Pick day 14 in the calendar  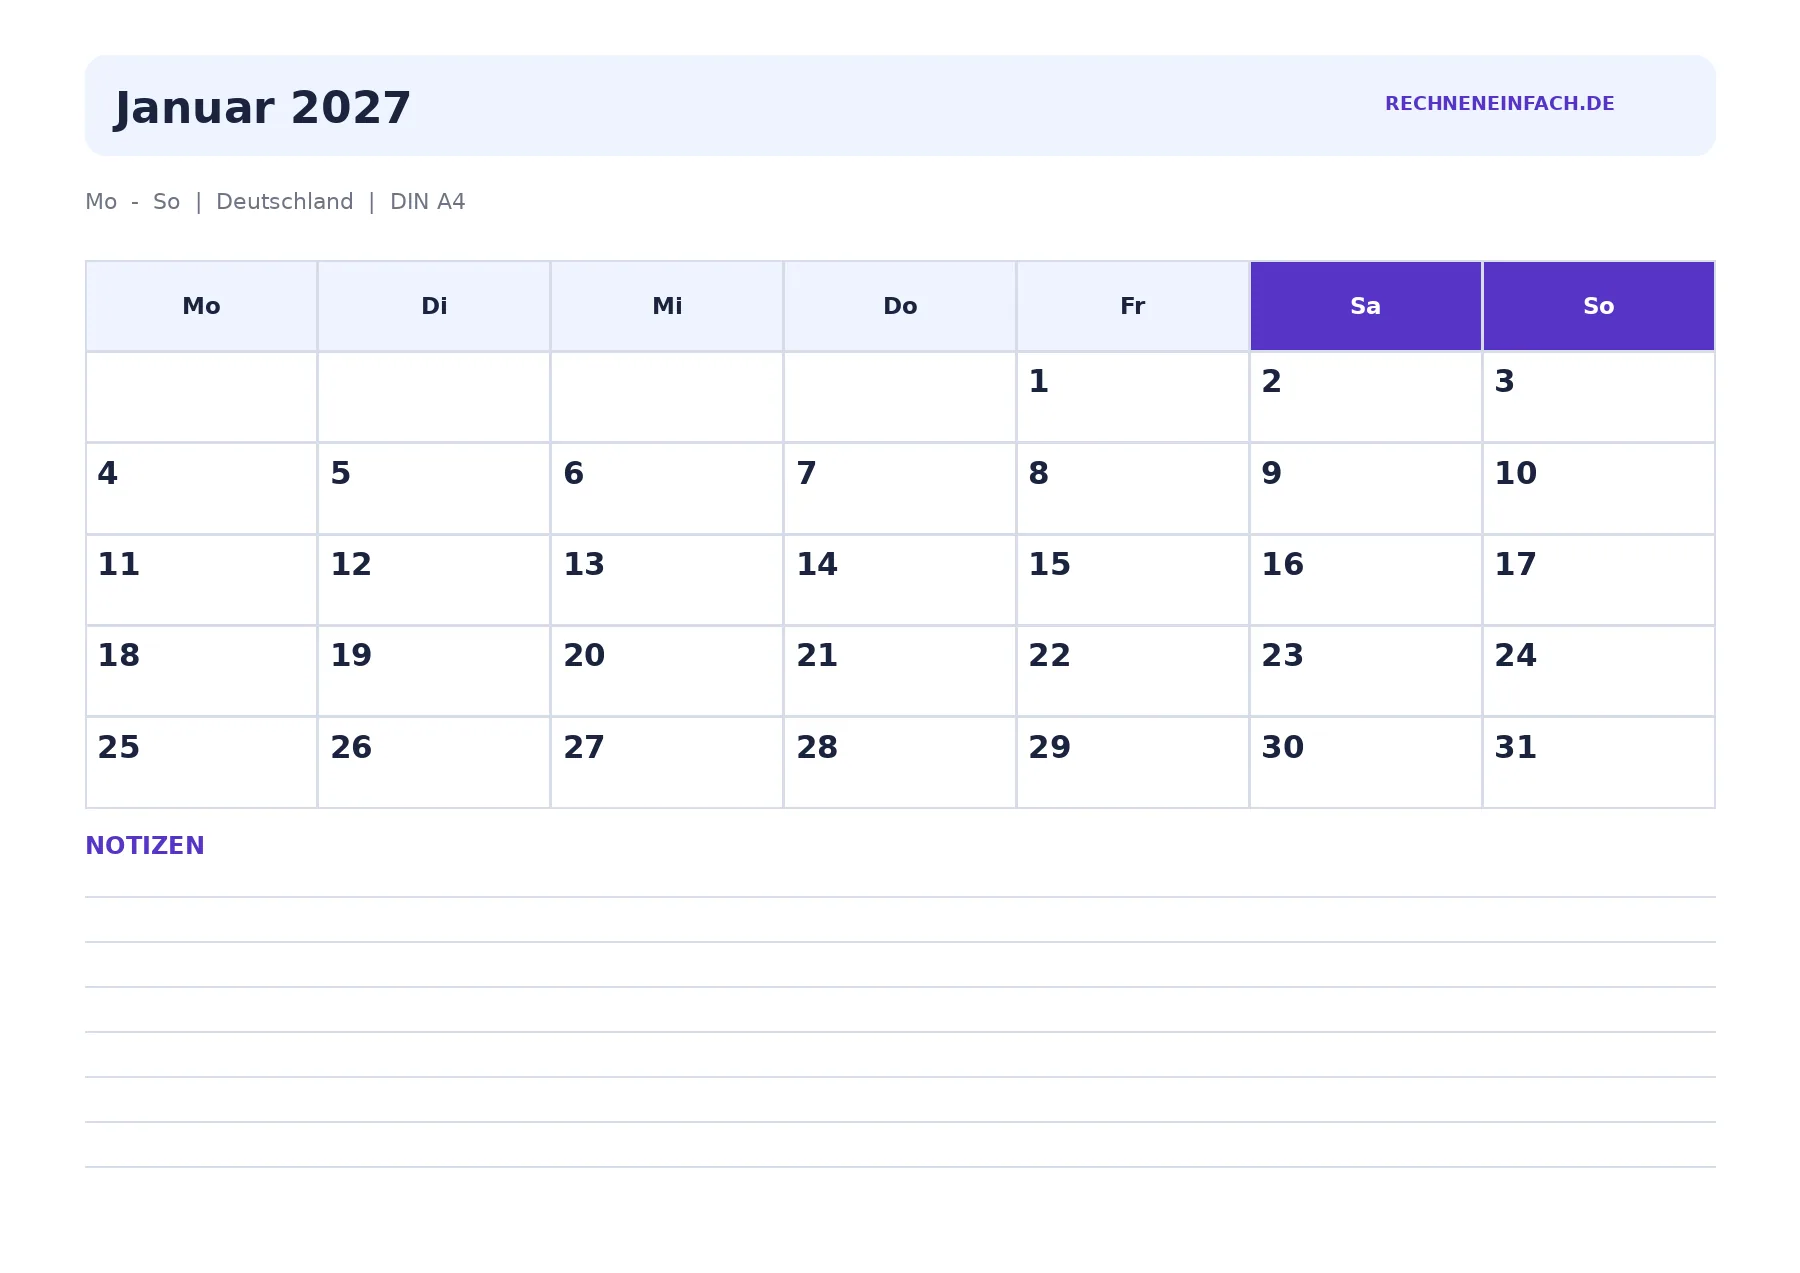click(x=900, y=580)
